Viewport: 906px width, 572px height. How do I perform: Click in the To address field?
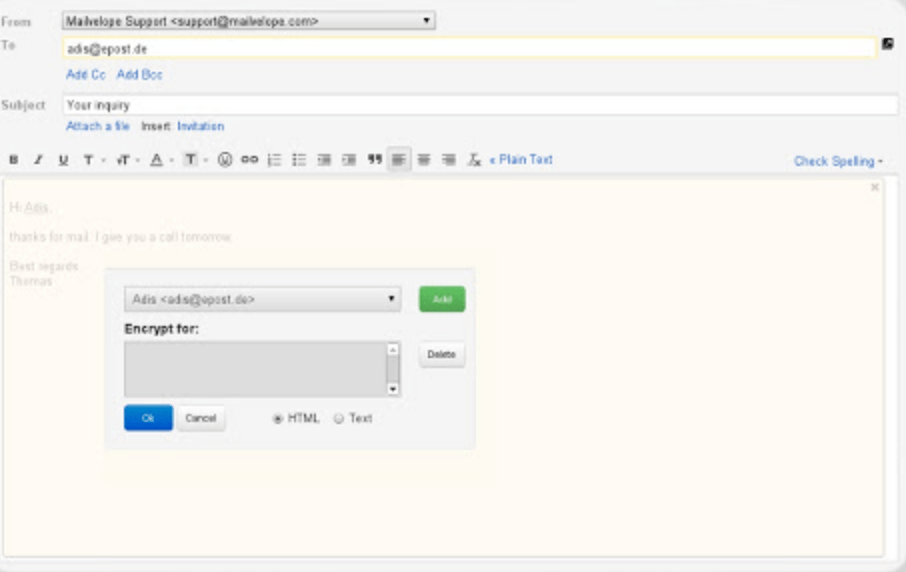[469, 49]
